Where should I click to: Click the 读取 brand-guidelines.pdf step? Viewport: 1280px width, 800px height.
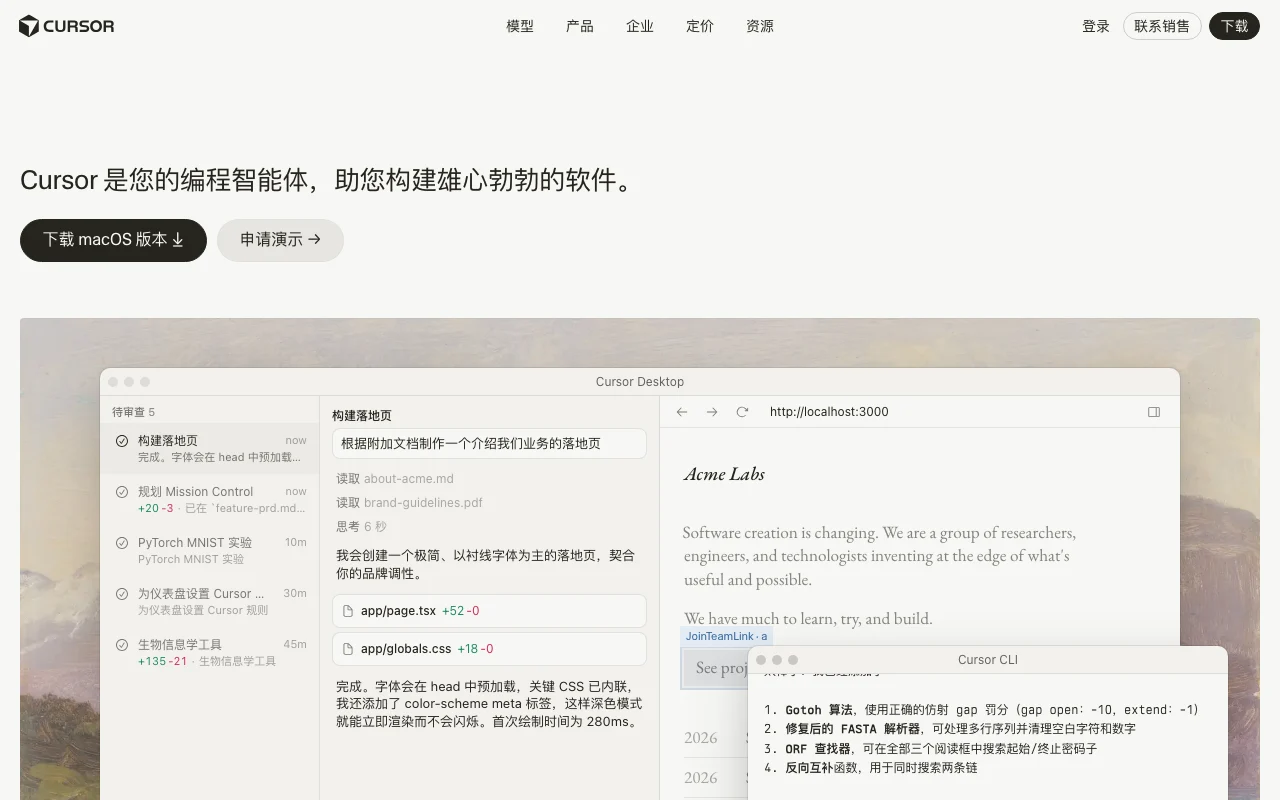pos(409,503)
